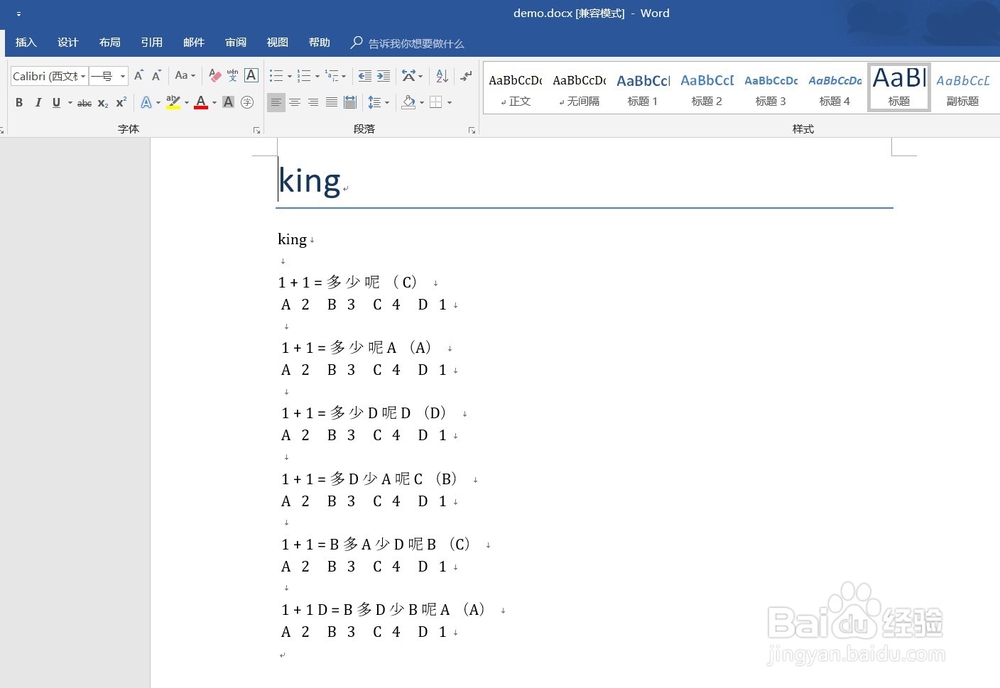This screenshot has width=1000, height=688.
Task: Clear all formatting with the eraser icon
Action: click(213, 76)
